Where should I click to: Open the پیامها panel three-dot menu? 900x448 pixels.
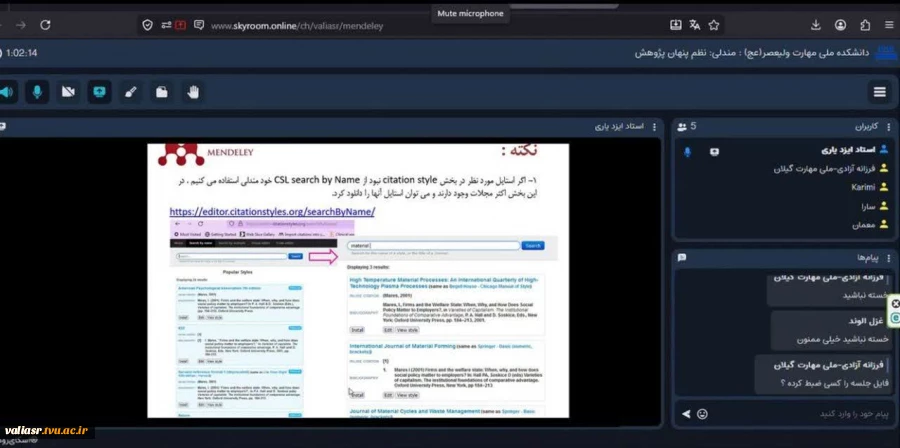click(x=889, y=258)
